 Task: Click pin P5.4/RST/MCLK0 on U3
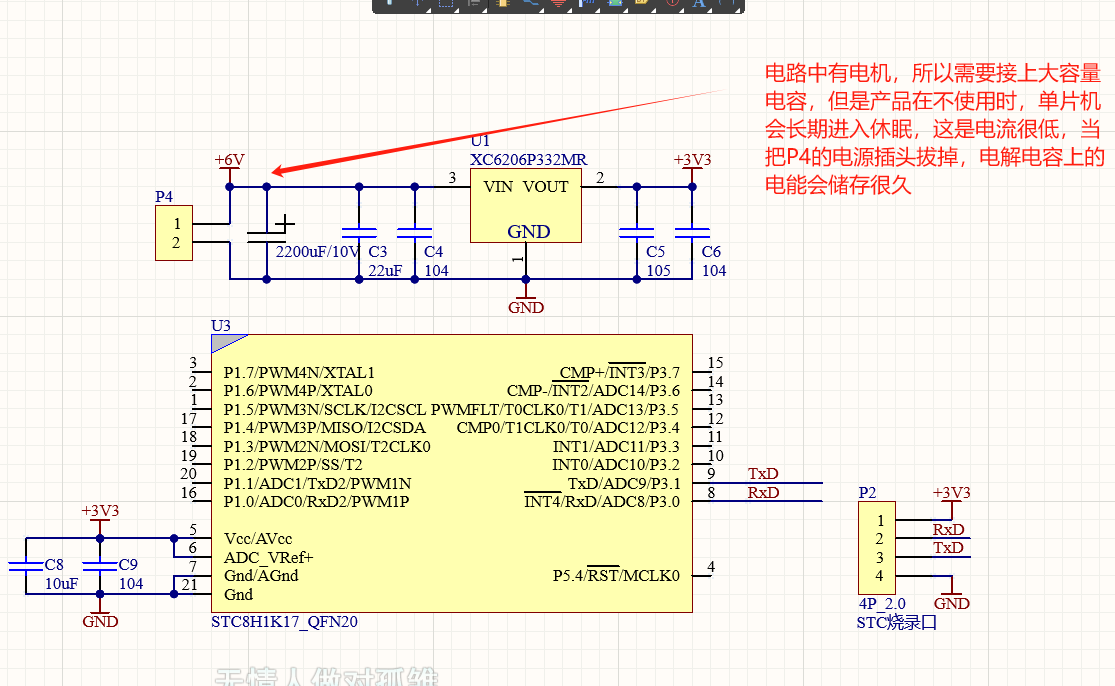616,576
